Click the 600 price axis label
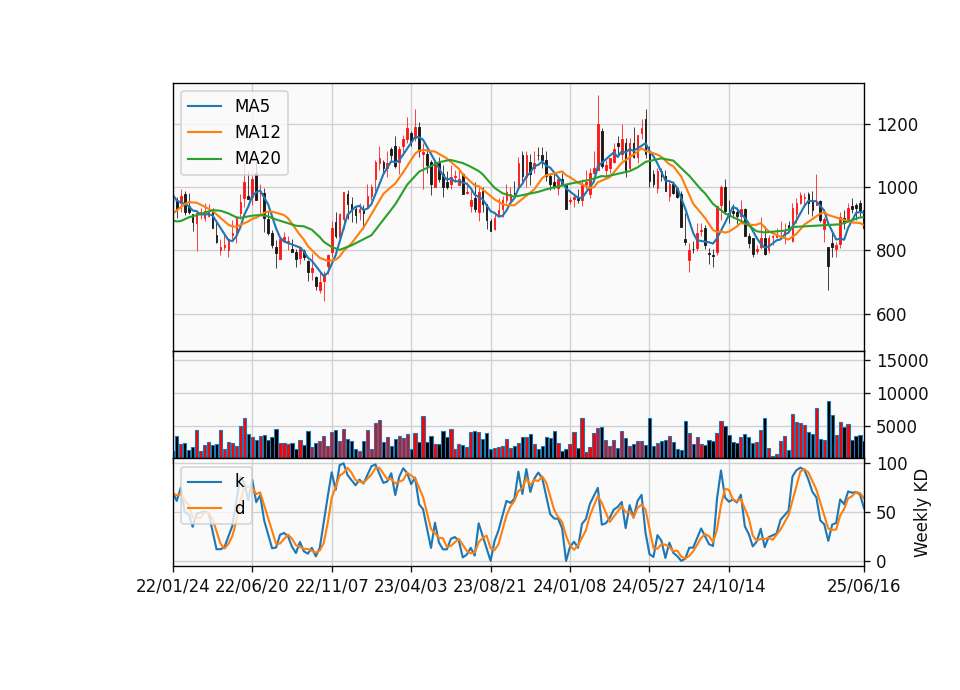The height and width of the screenshot is (690, 960). pyautogui.click(x=892, y=315)
